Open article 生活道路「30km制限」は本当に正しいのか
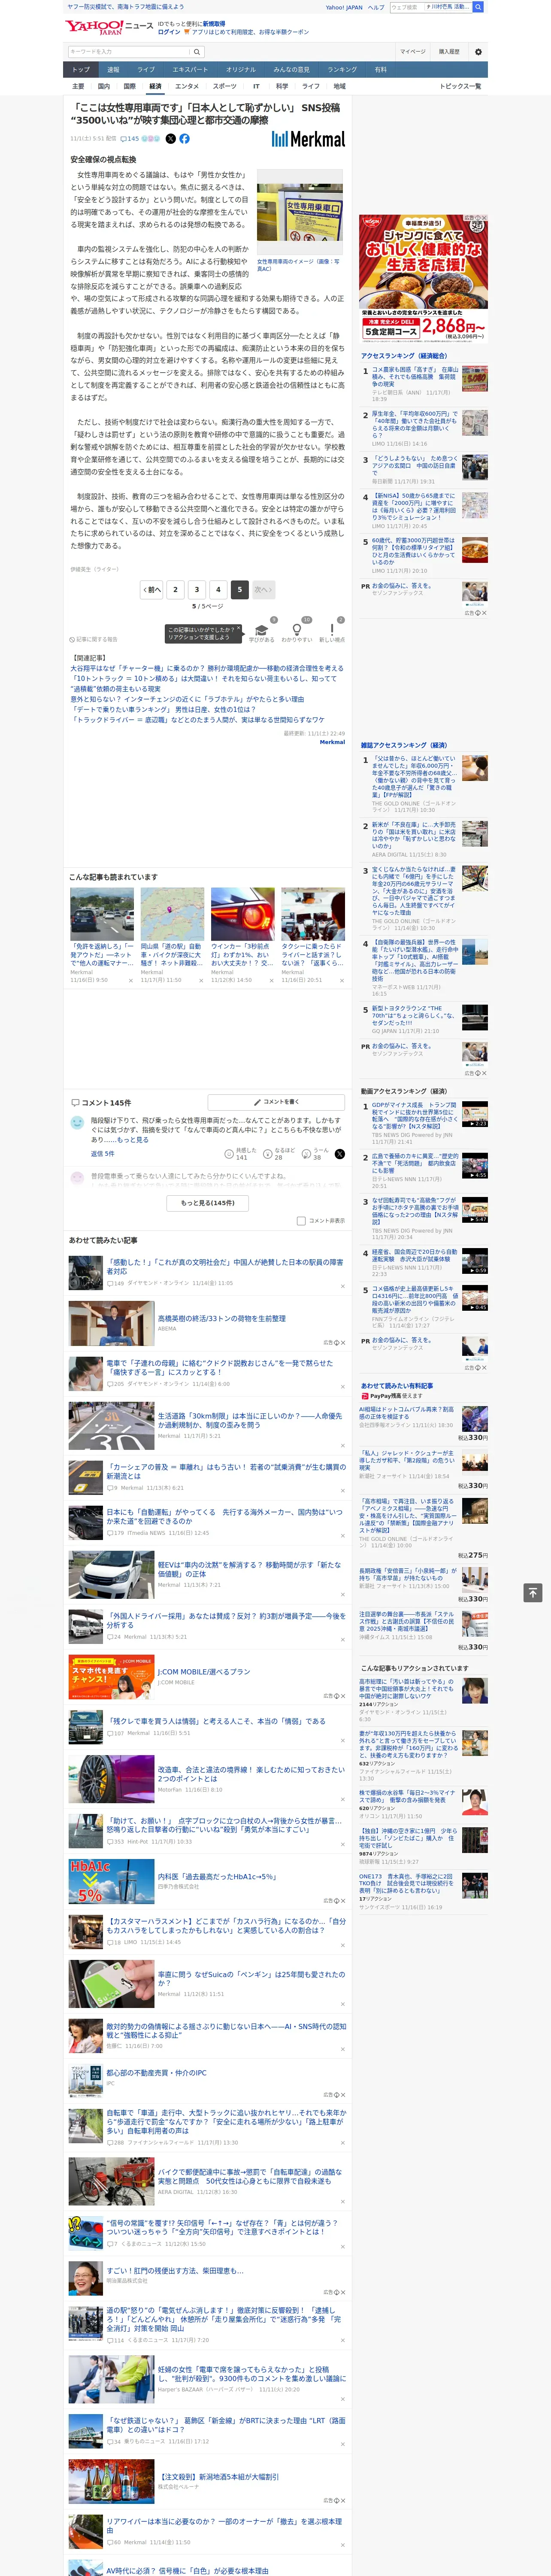Viewport: 551px width, 2576px height. point(250,1420)
